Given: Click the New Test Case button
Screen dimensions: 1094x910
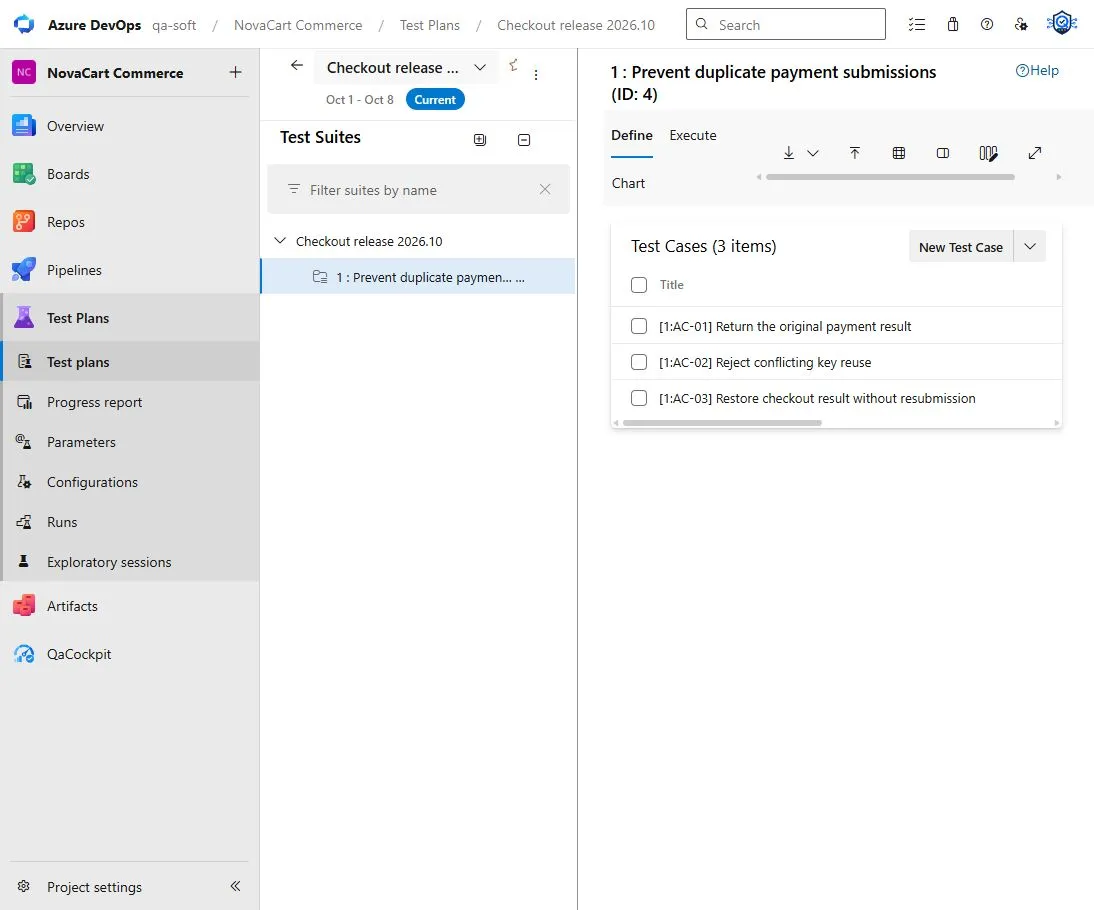Looking at the screenshot, I should [x=961, y=246].
